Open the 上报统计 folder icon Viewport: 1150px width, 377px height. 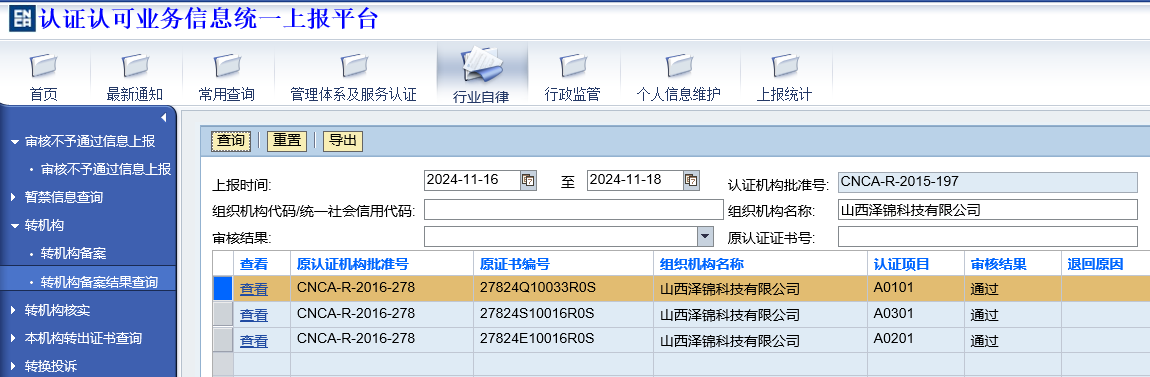[x=785, y=66]
